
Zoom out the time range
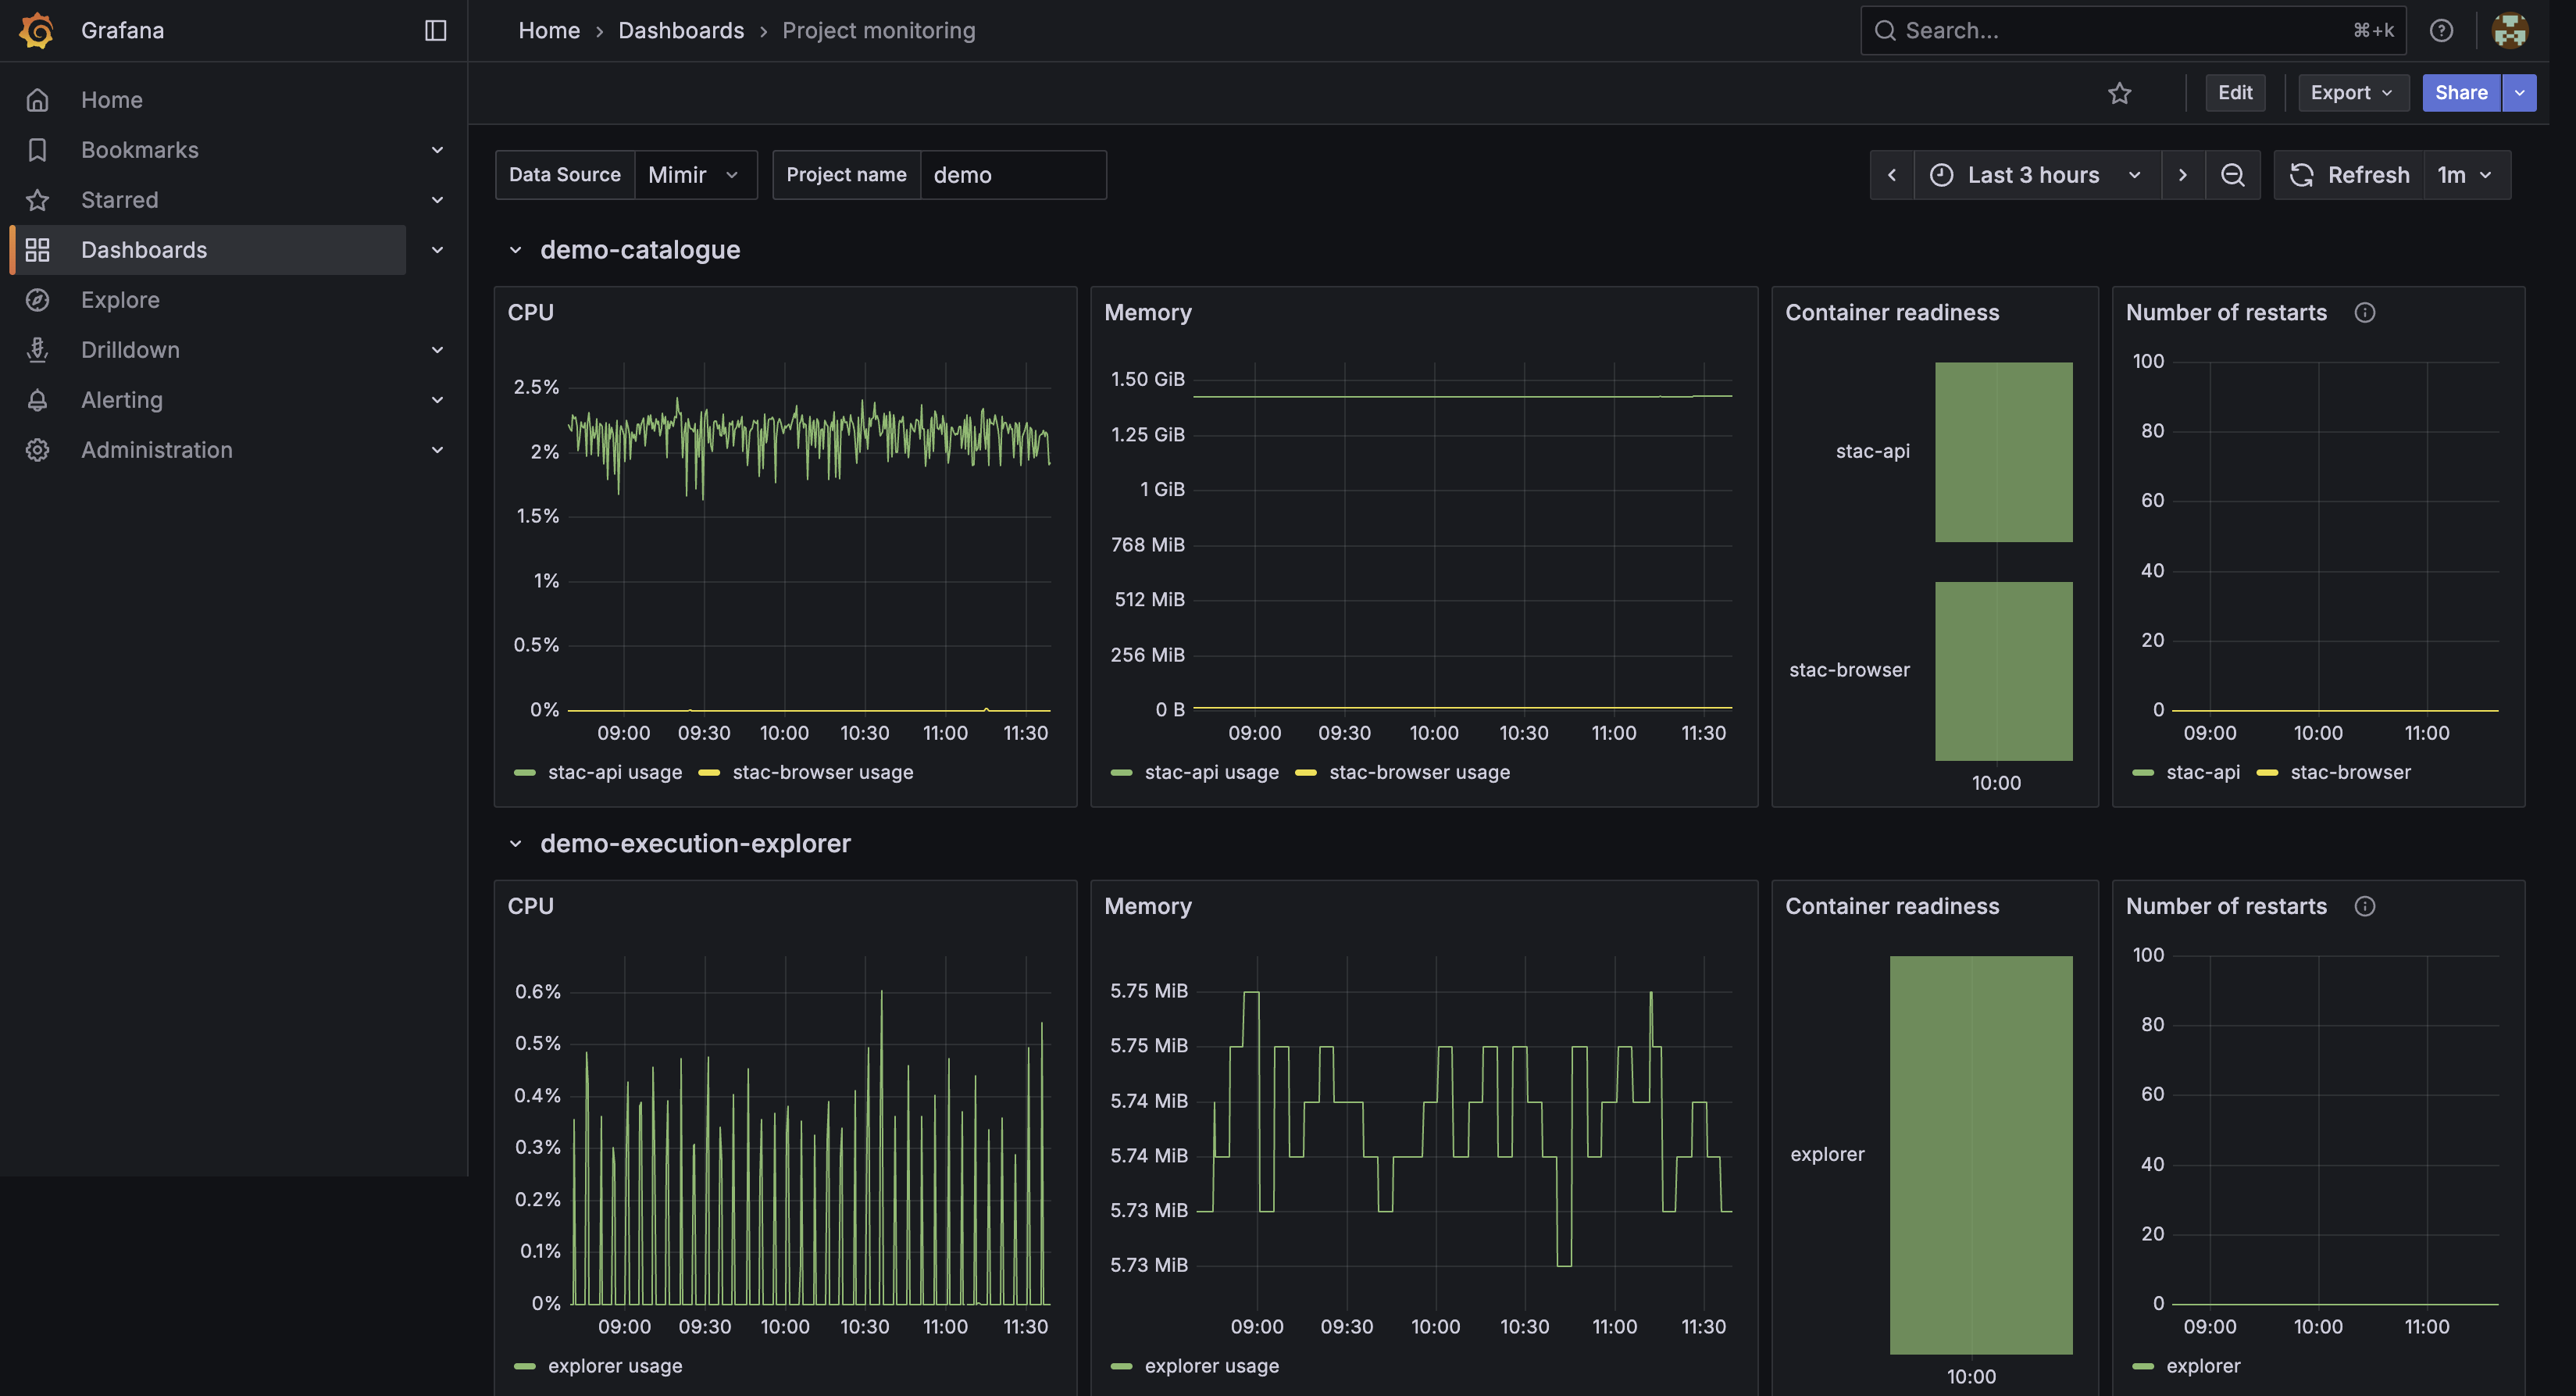tap(2232, 175)
